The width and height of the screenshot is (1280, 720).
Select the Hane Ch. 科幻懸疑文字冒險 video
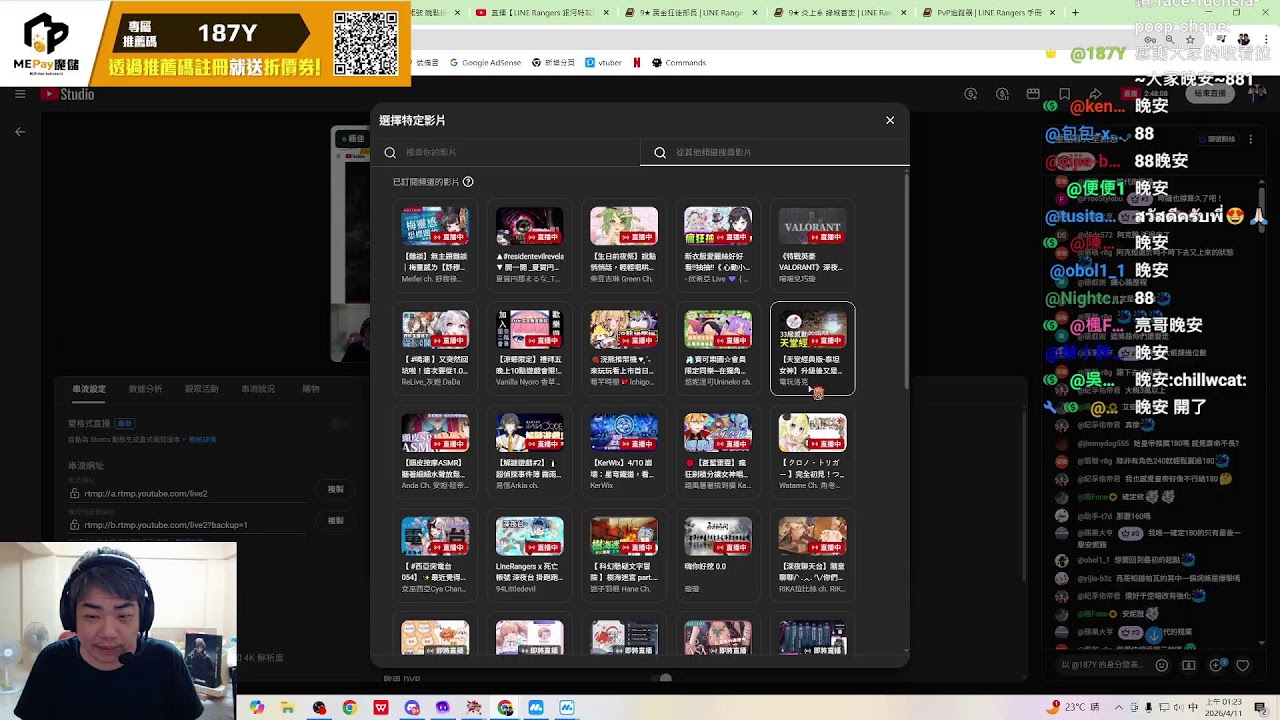point(623,555)
